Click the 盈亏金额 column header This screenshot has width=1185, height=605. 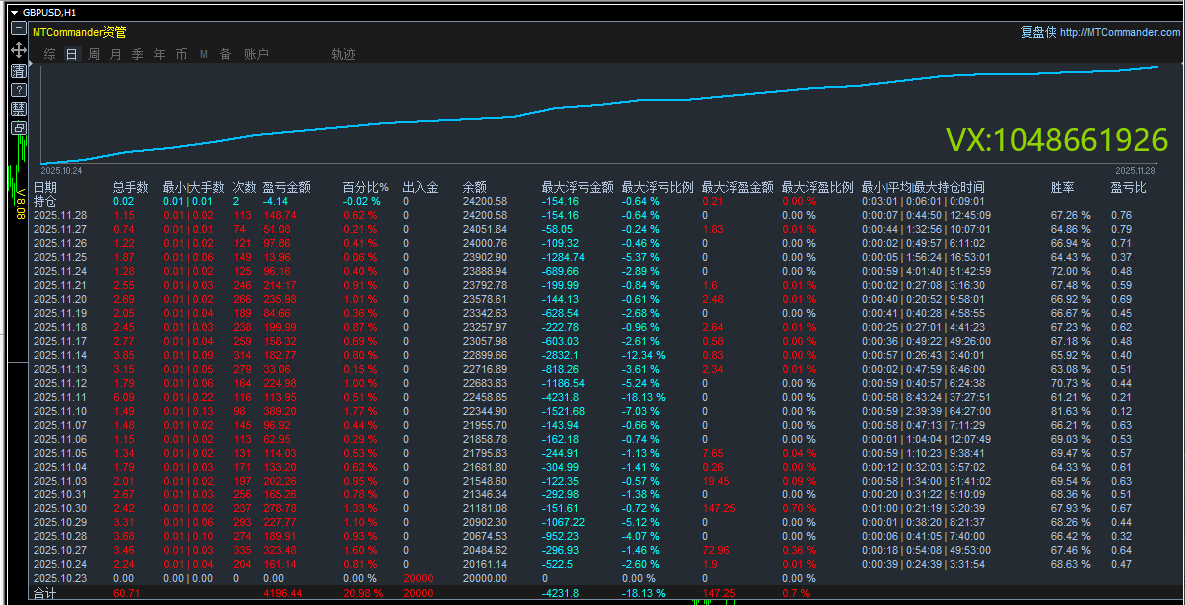286,187
